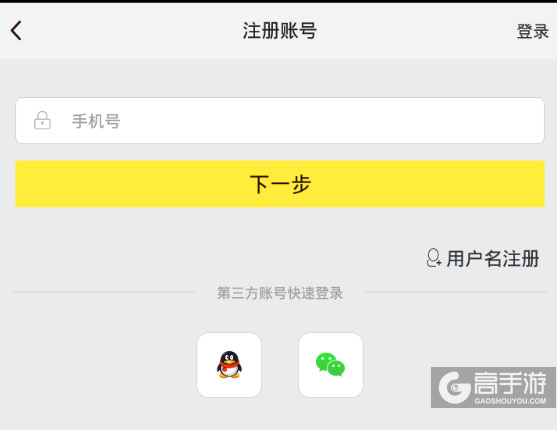The width and height of the screenshot is (557, 430).
Task: Go back using the left arrow
Action: (16, 31)
